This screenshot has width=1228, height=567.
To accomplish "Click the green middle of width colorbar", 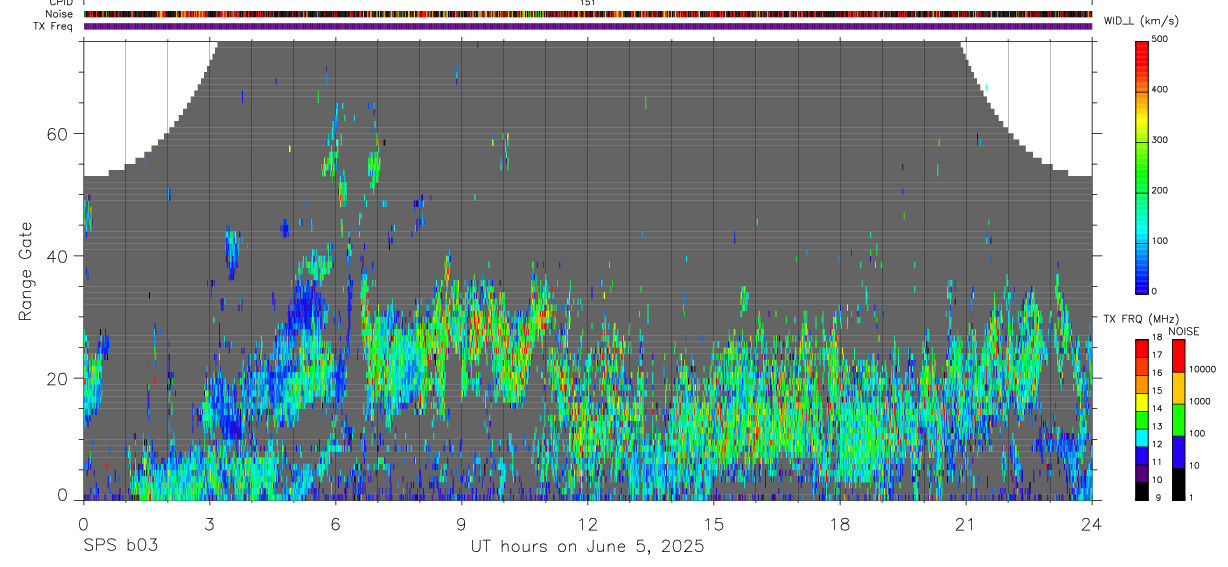I will [1142, 166].
